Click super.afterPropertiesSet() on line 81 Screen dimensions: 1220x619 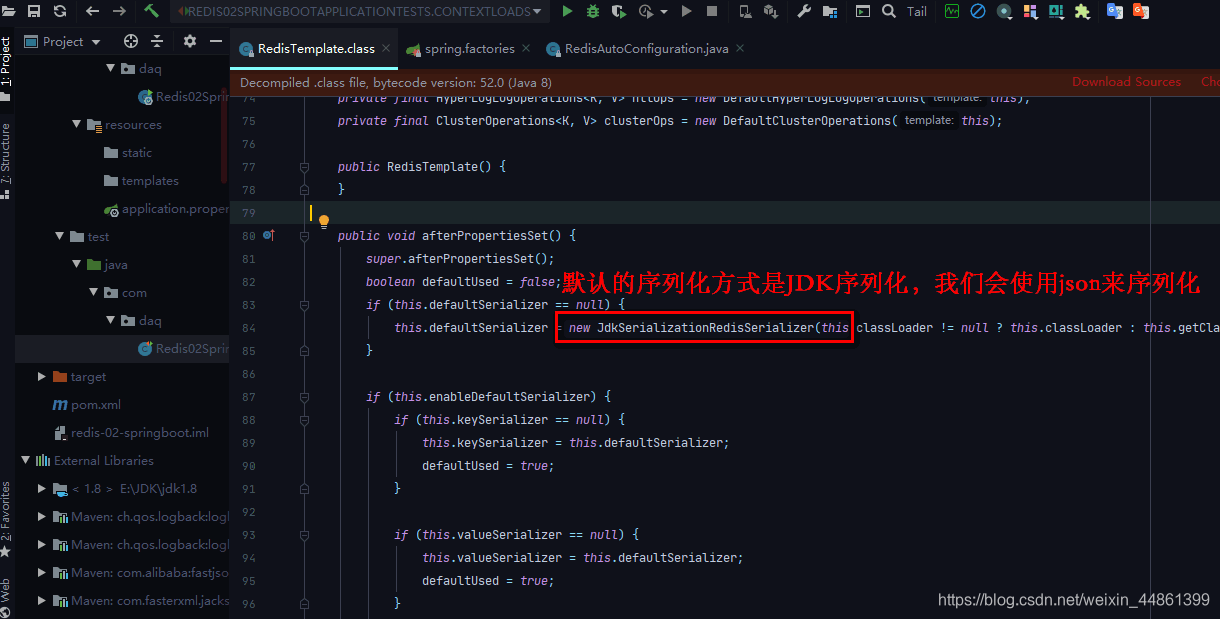[460, 259]
